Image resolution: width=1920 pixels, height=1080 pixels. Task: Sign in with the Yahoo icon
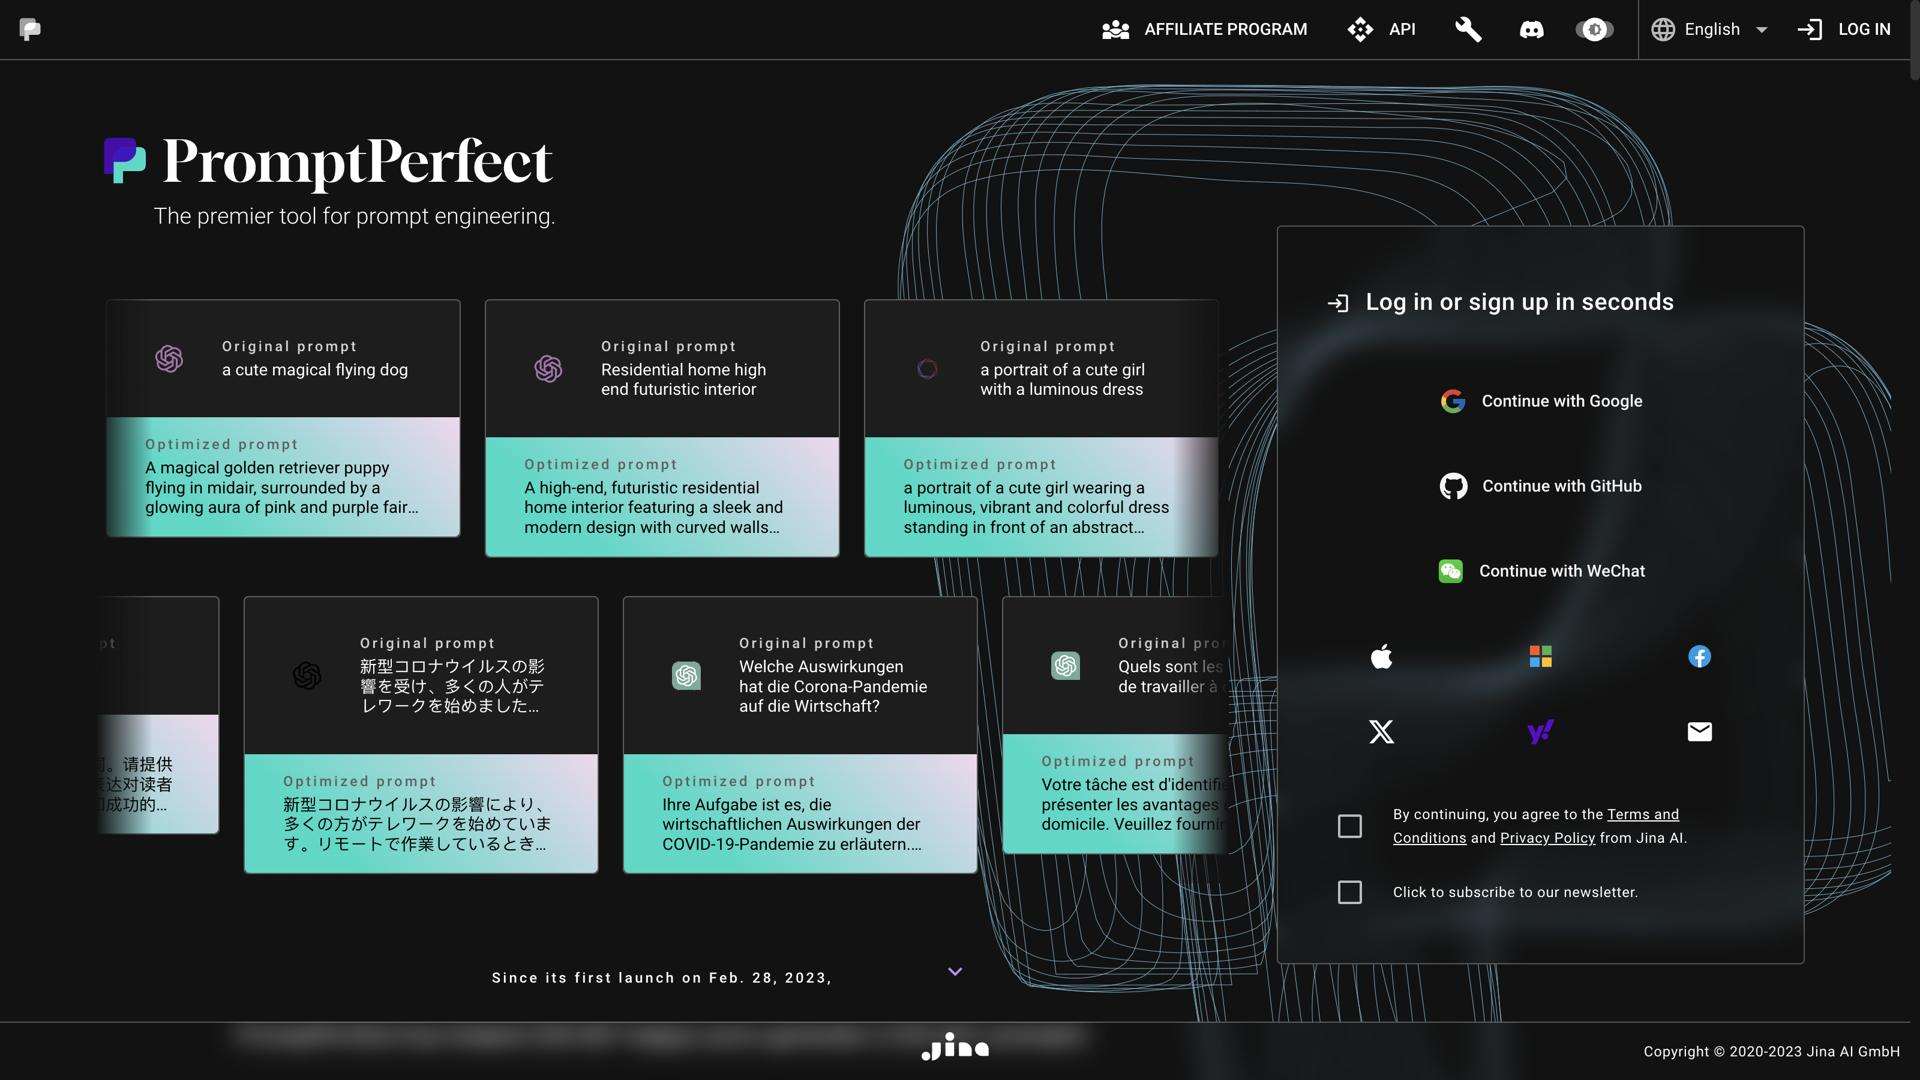coord(1540,732)
